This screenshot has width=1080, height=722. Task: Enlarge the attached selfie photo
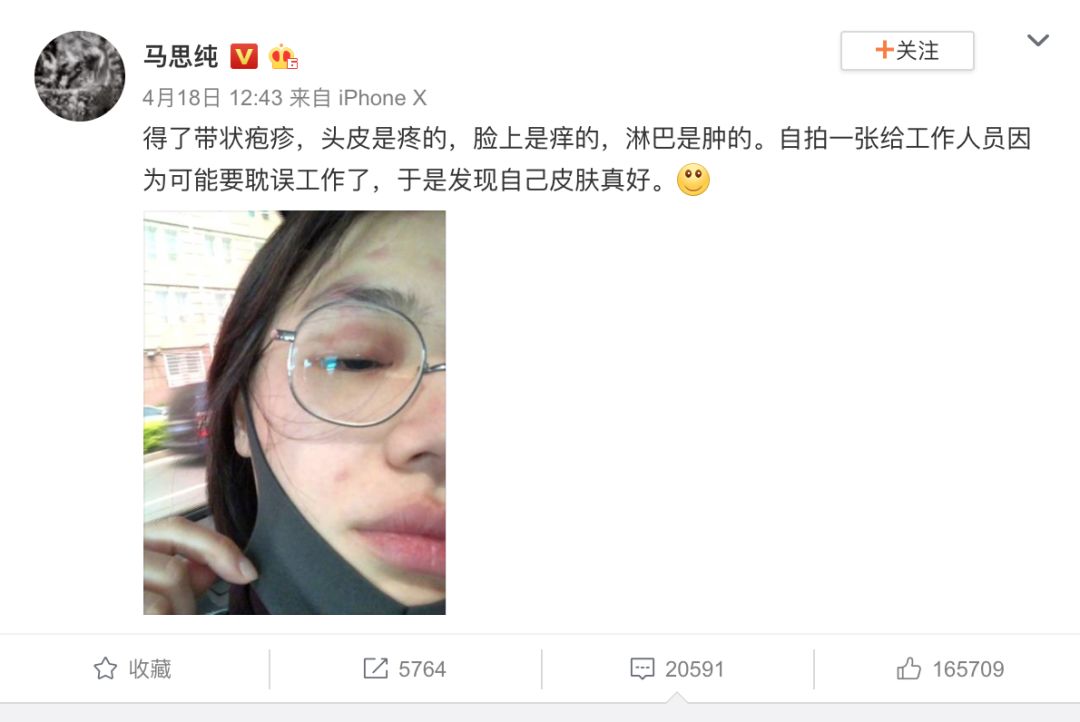point(294,413)
